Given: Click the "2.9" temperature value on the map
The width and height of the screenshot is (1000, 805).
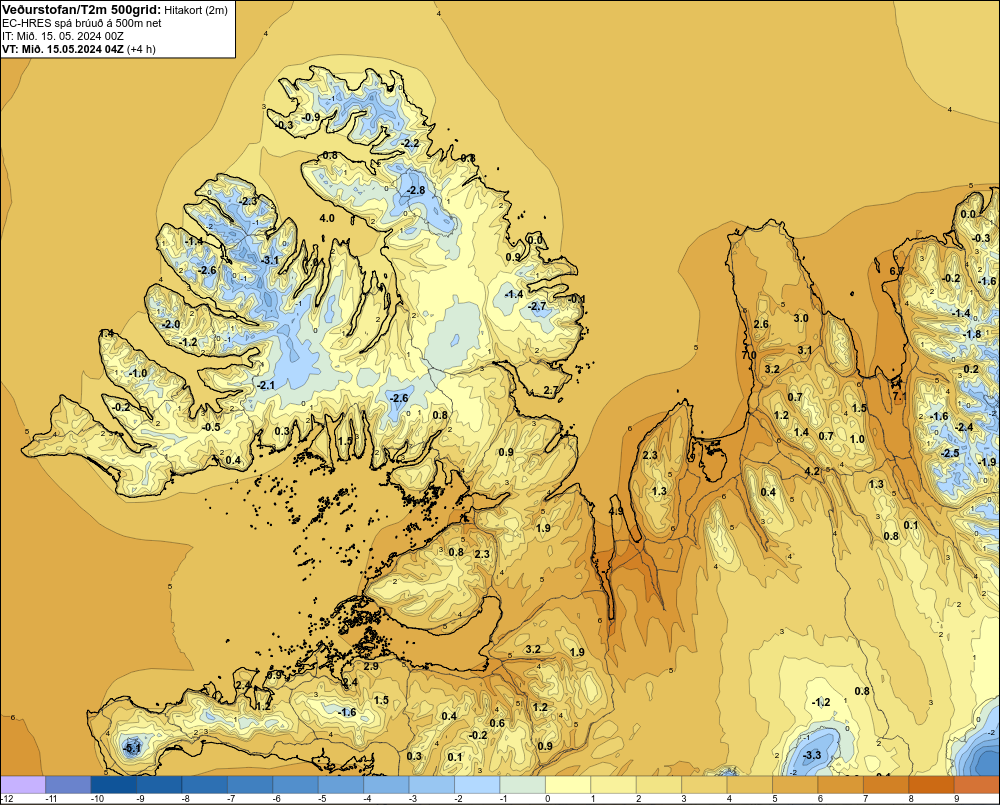Looking at the screenshot, I should pyautogui.click(x=371, y=666).
